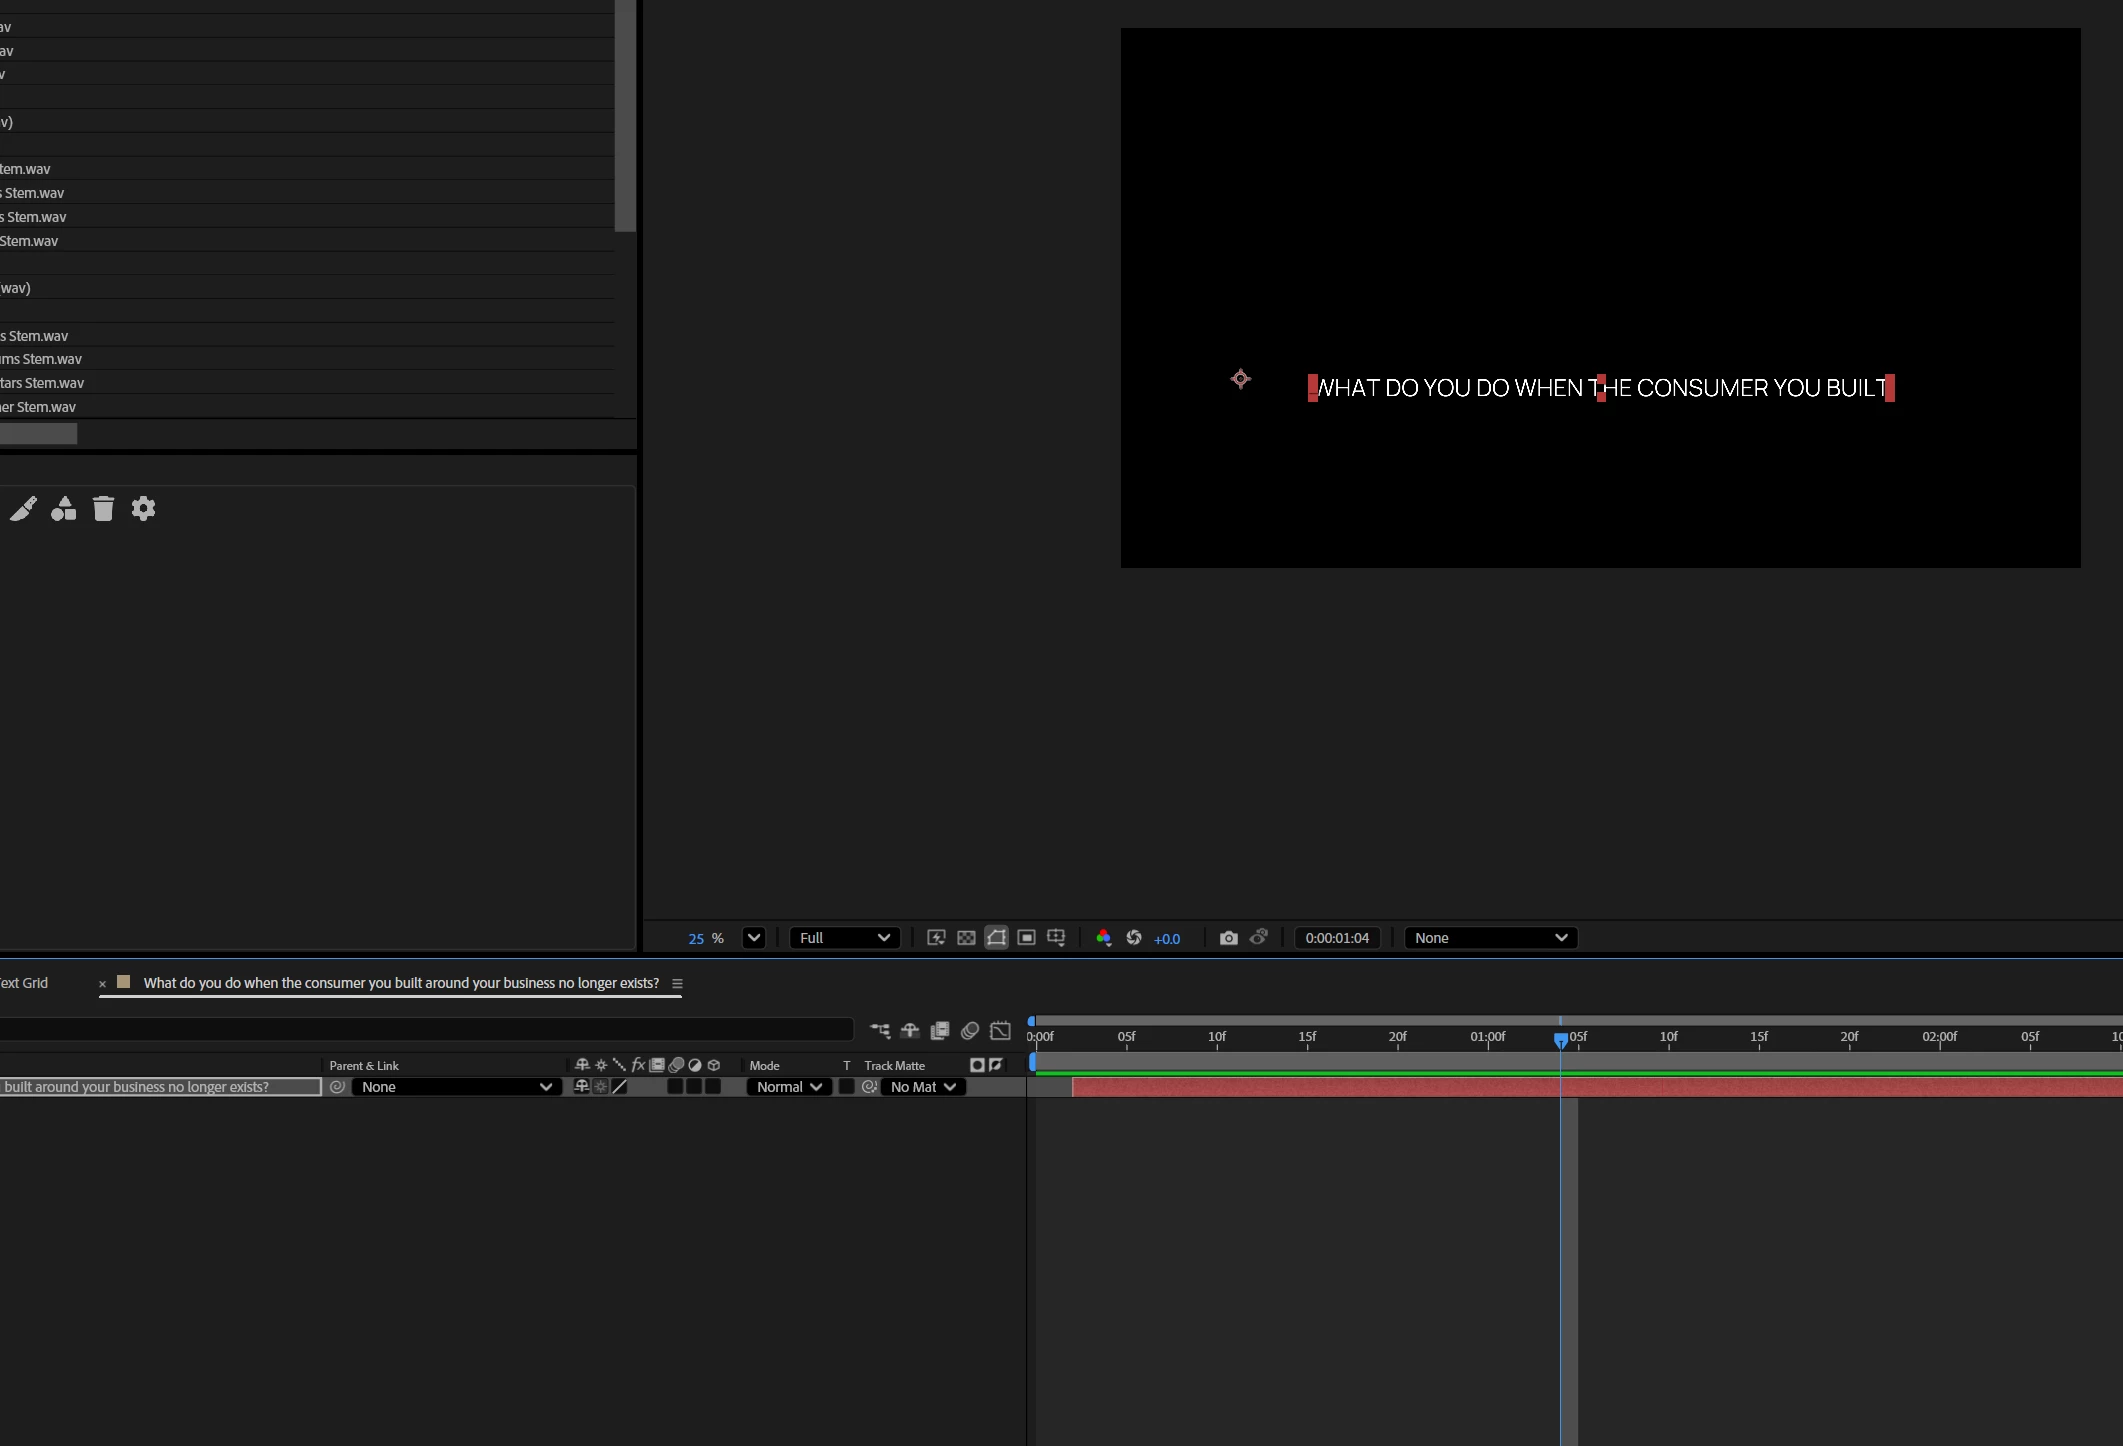Click the current time 0:00:01:04 button

click(1337, 938)
